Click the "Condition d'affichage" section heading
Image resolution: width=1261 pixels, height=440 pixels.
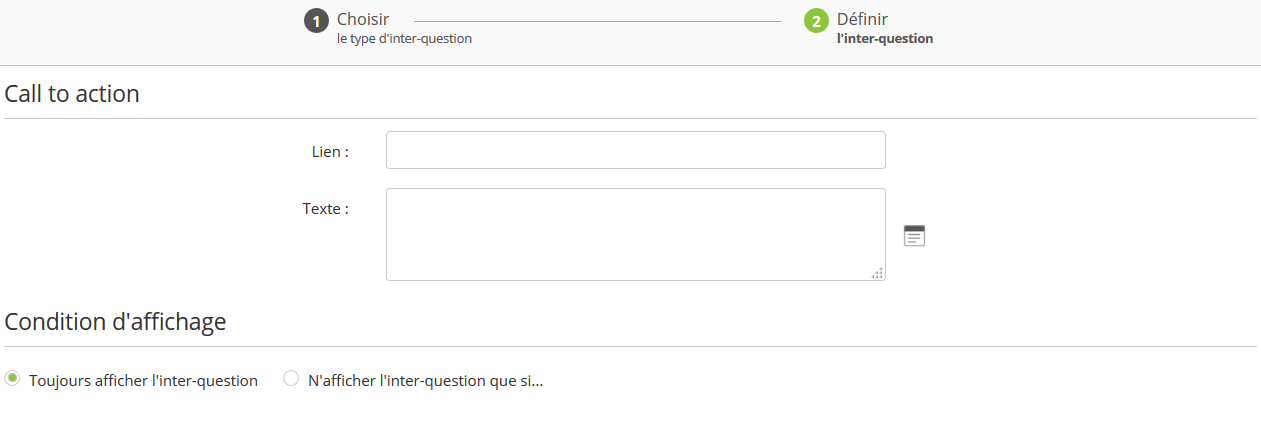click(115, 322)
